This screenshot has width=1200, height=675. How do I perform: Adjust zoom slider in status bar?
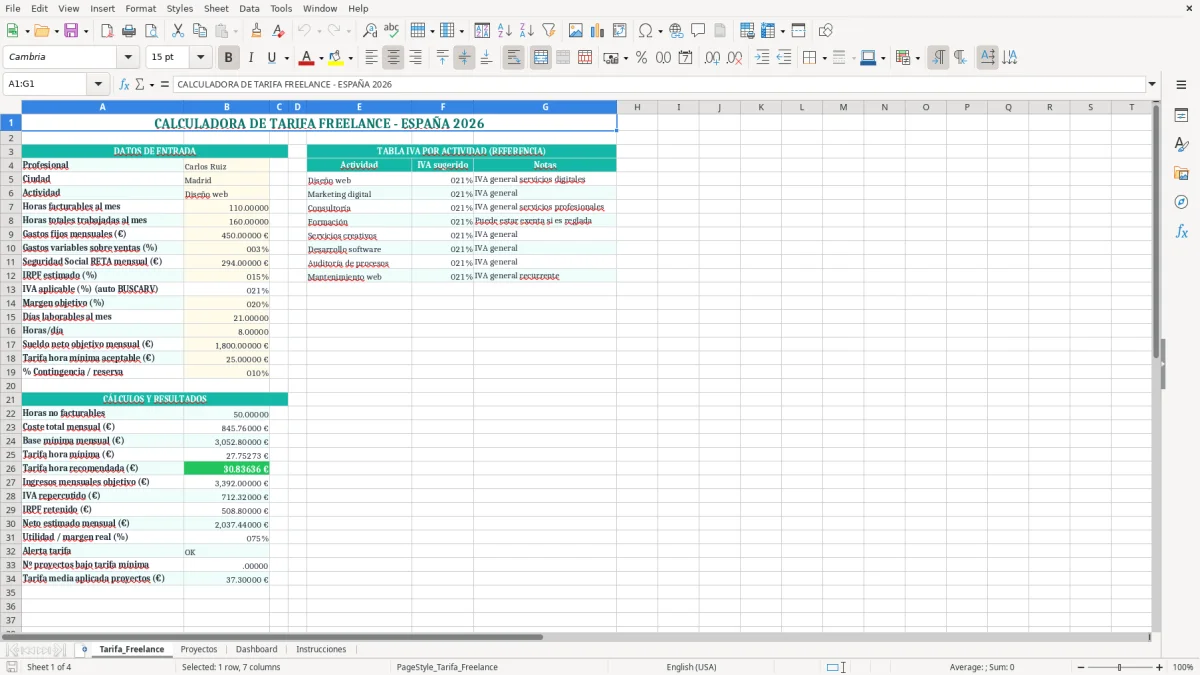pyautogui.click(x=1119, y=667)
